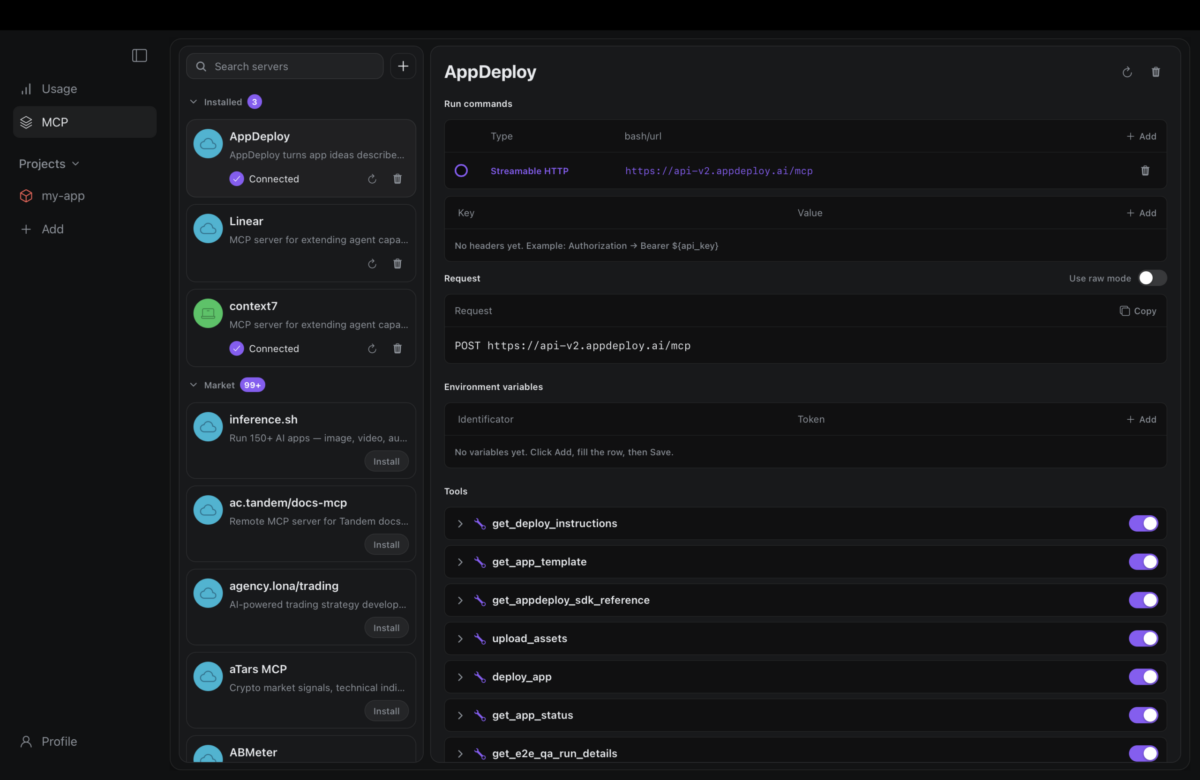Image resolution: width=1200 pixels, height=780 pixels.
Task: Click the Search servers field
Action: click(x=285, y=66)
